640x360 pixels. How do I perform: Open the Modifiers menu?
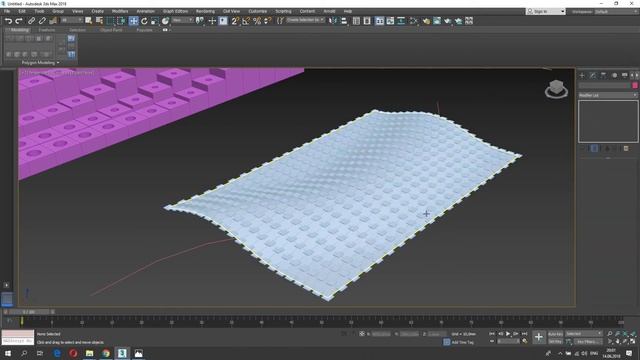(120, 11)
